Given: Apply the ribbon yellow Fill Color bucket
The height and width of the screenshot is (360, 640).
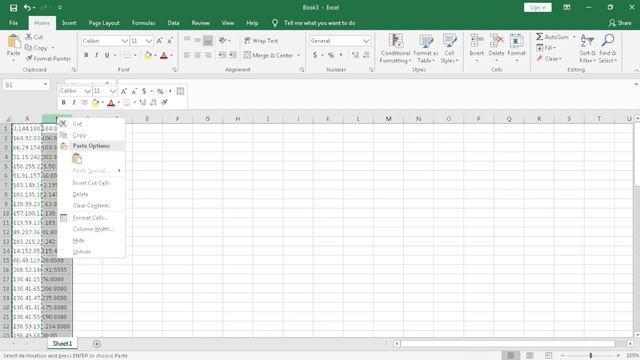Looking at the screenshot, I should point(148,55).
